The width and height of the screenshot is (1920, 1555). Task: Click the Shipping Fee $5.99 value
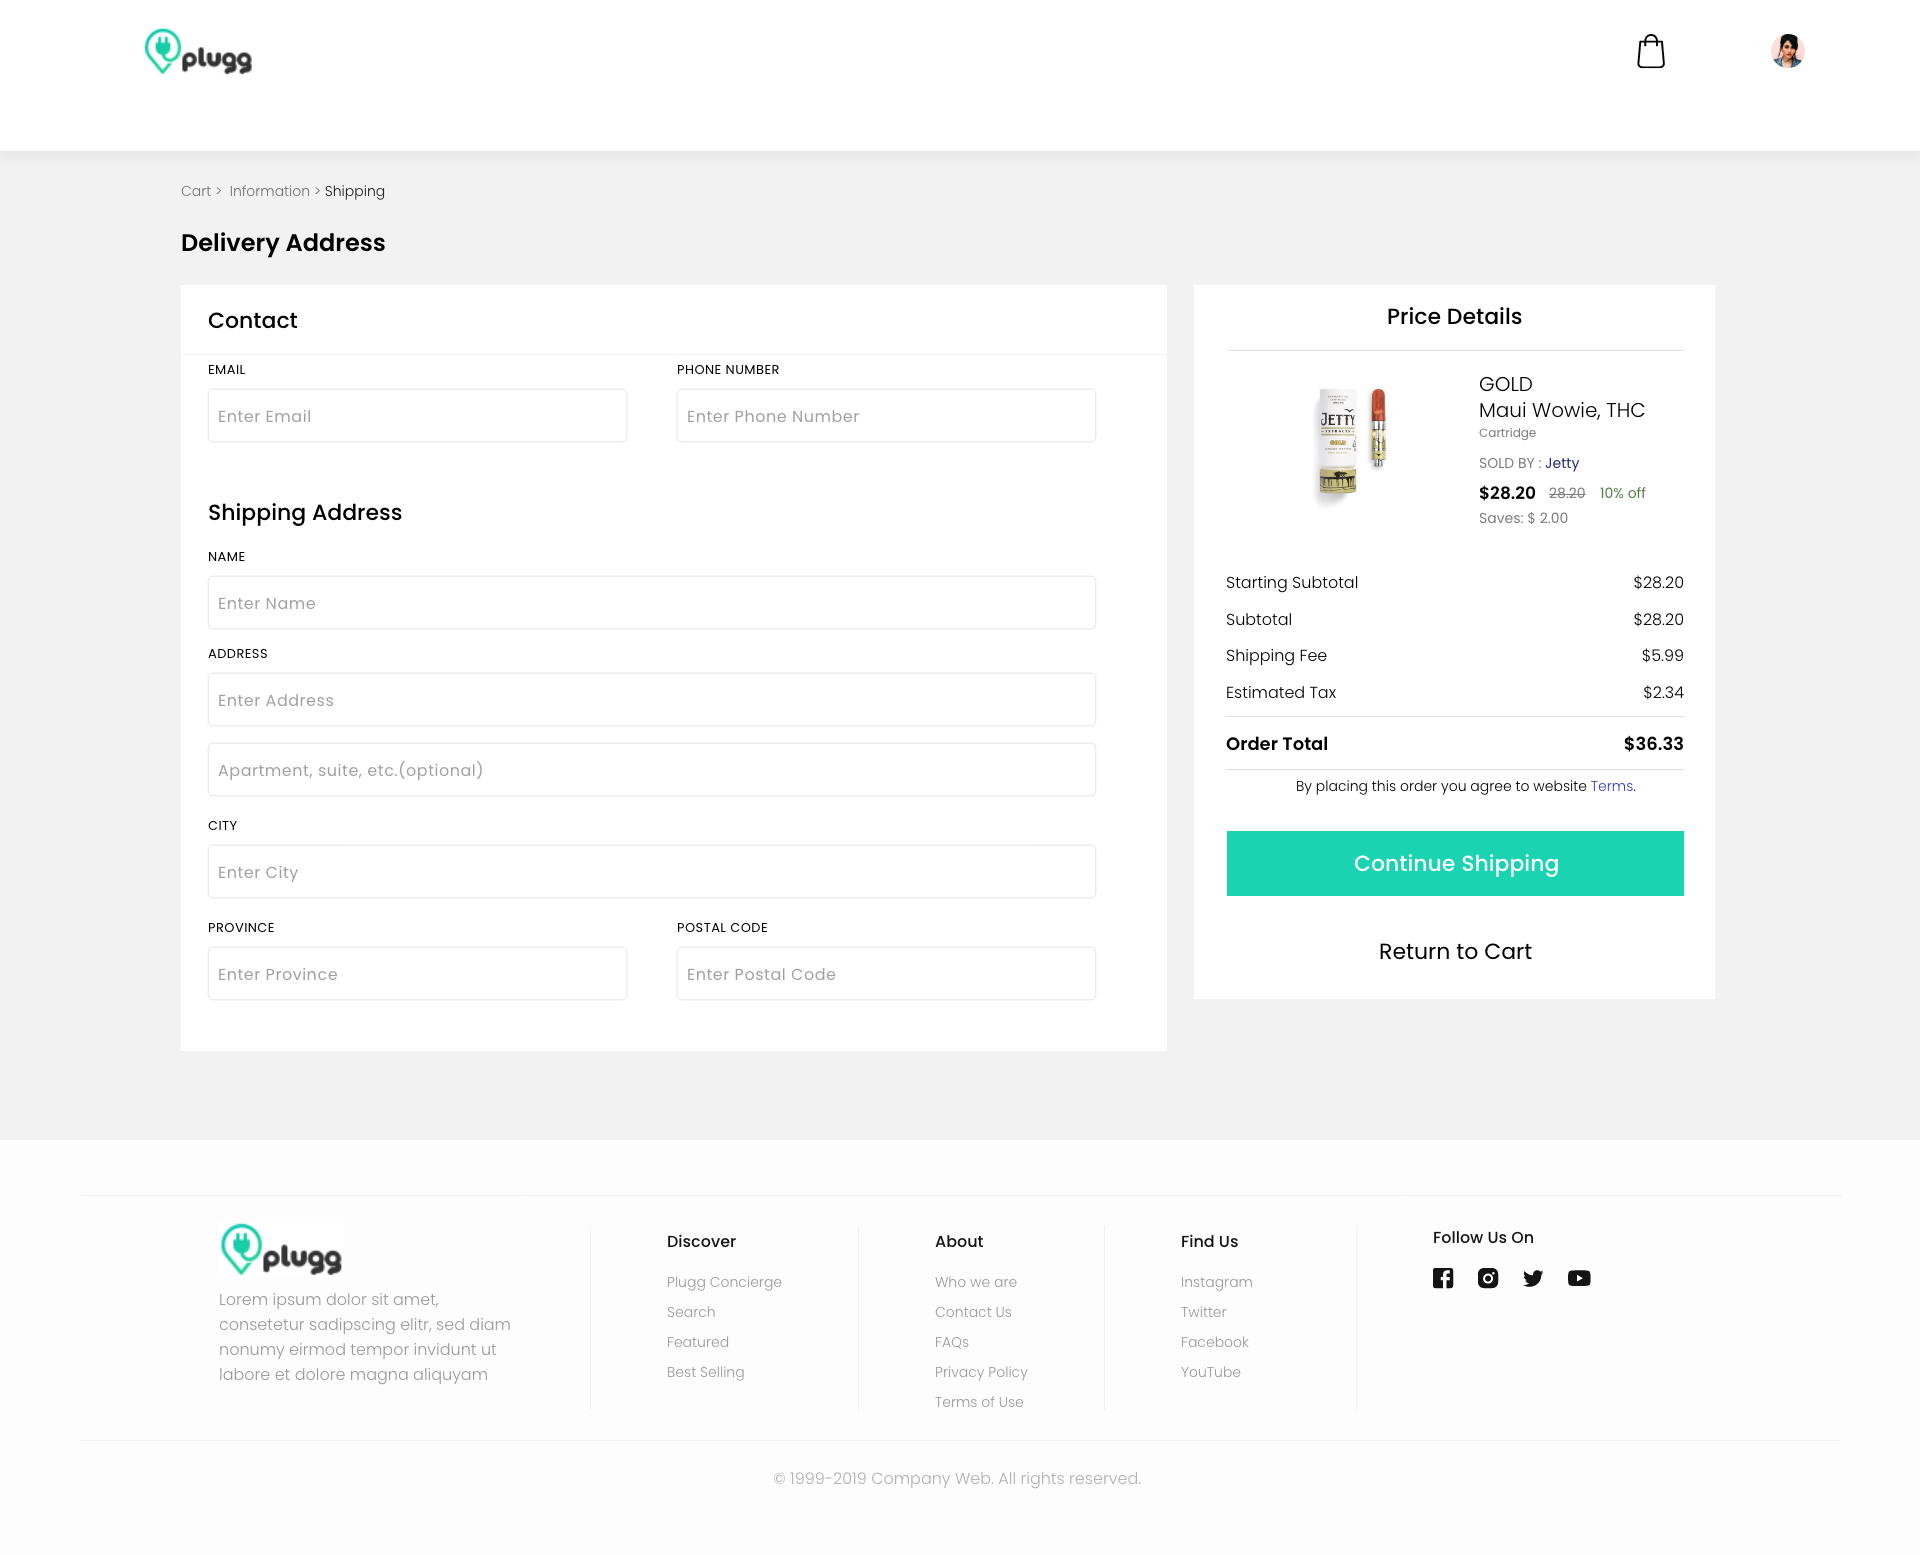coord(1662,656)
